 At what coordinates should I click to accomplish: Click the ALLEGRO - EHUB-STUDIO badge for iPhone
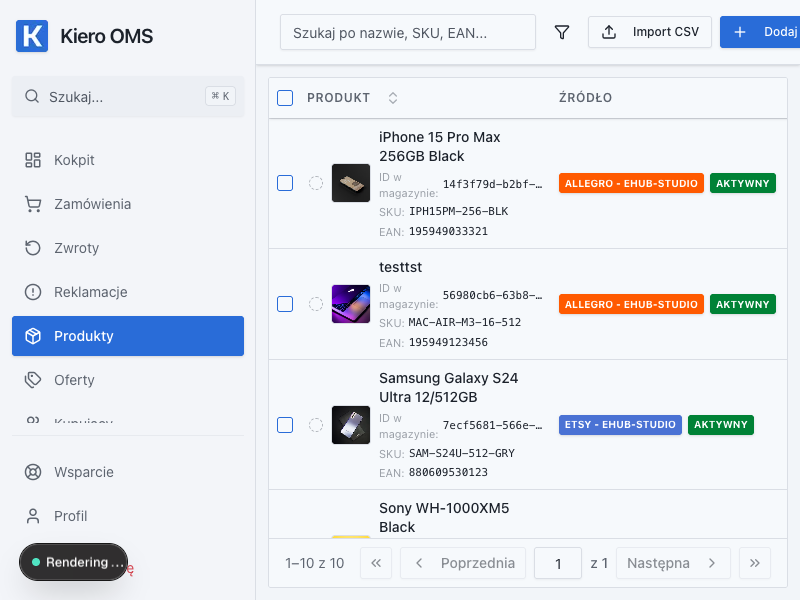point(631,183)
